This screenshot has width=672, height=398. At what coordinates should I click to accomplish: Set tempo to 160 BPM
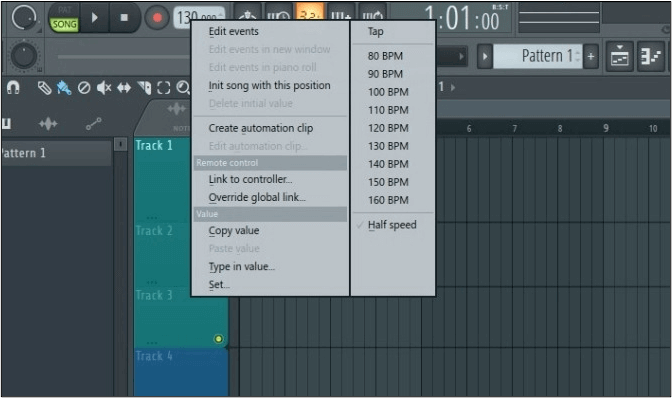coord(388,200)
